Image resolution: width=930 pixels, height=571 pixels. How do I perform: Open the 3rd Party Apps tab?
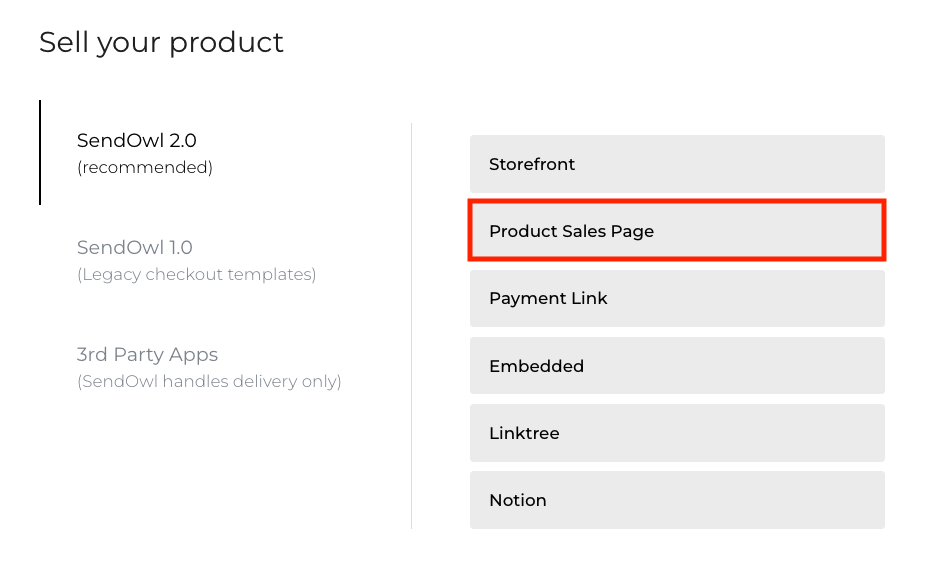(147, 355)
